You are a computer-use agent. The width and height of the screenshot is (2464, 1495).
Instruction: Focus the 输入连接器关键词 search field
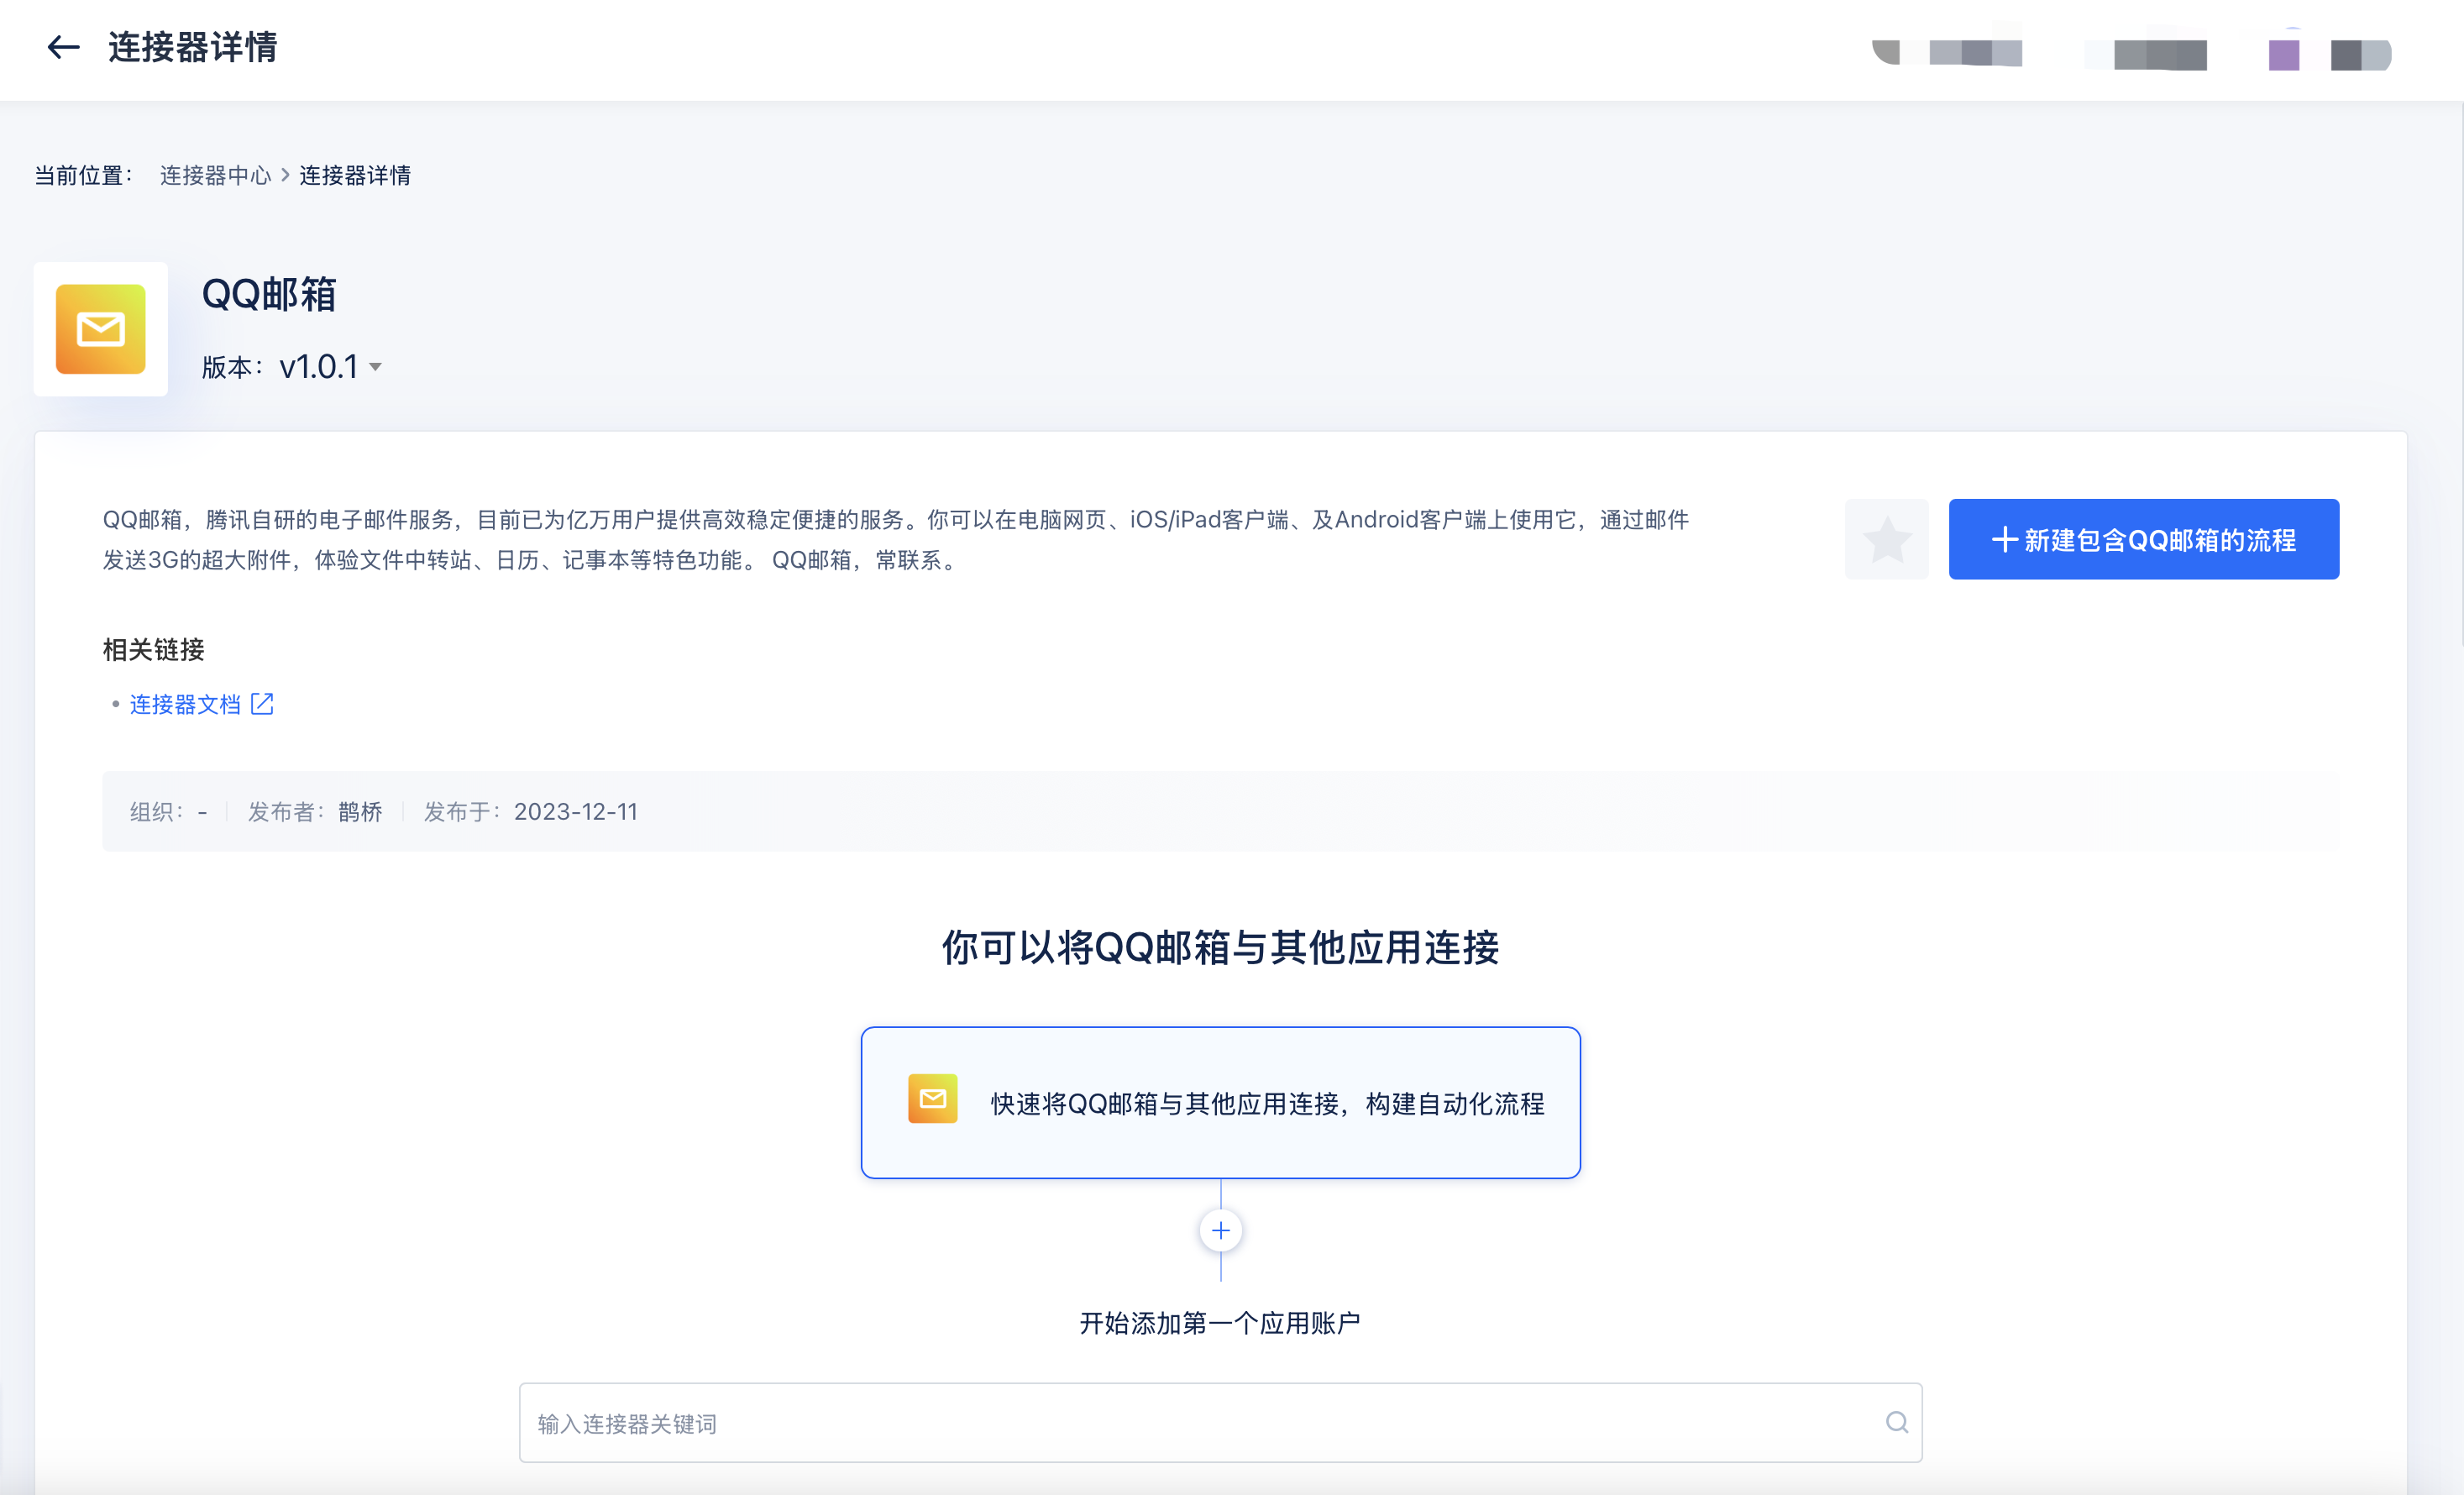pos(1220,1422)
